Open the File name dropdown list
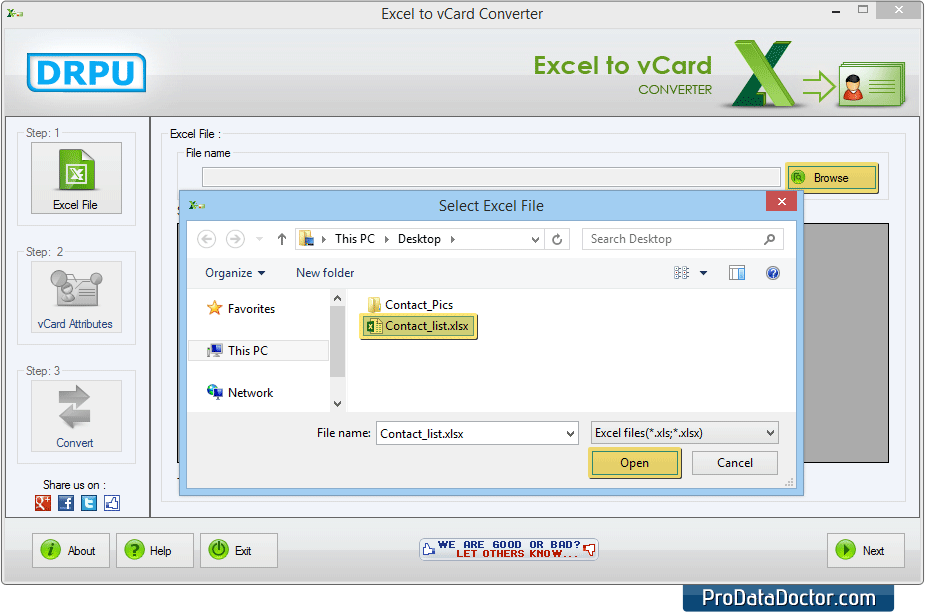925x612 pixels. click(x=570, y=434)
